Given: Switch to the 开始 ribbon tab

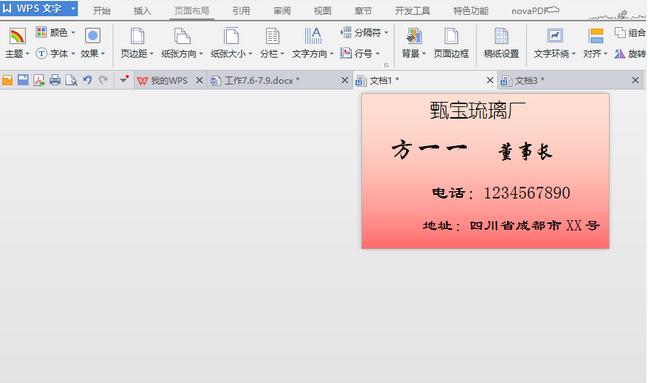Looking at the screenshot, I should click(x=102, y=11).
